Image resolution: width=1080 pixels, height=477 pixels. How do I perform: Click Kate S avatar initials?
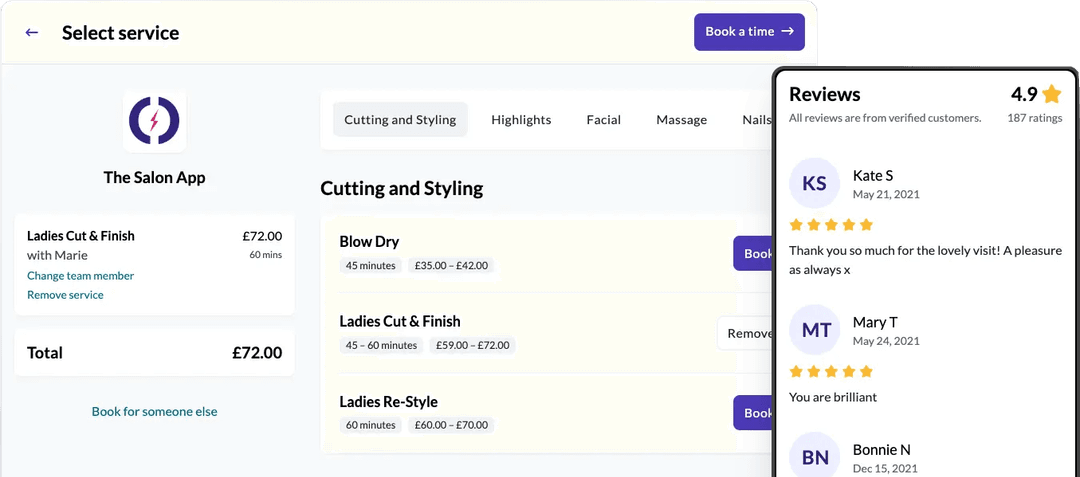coord(815,184)
